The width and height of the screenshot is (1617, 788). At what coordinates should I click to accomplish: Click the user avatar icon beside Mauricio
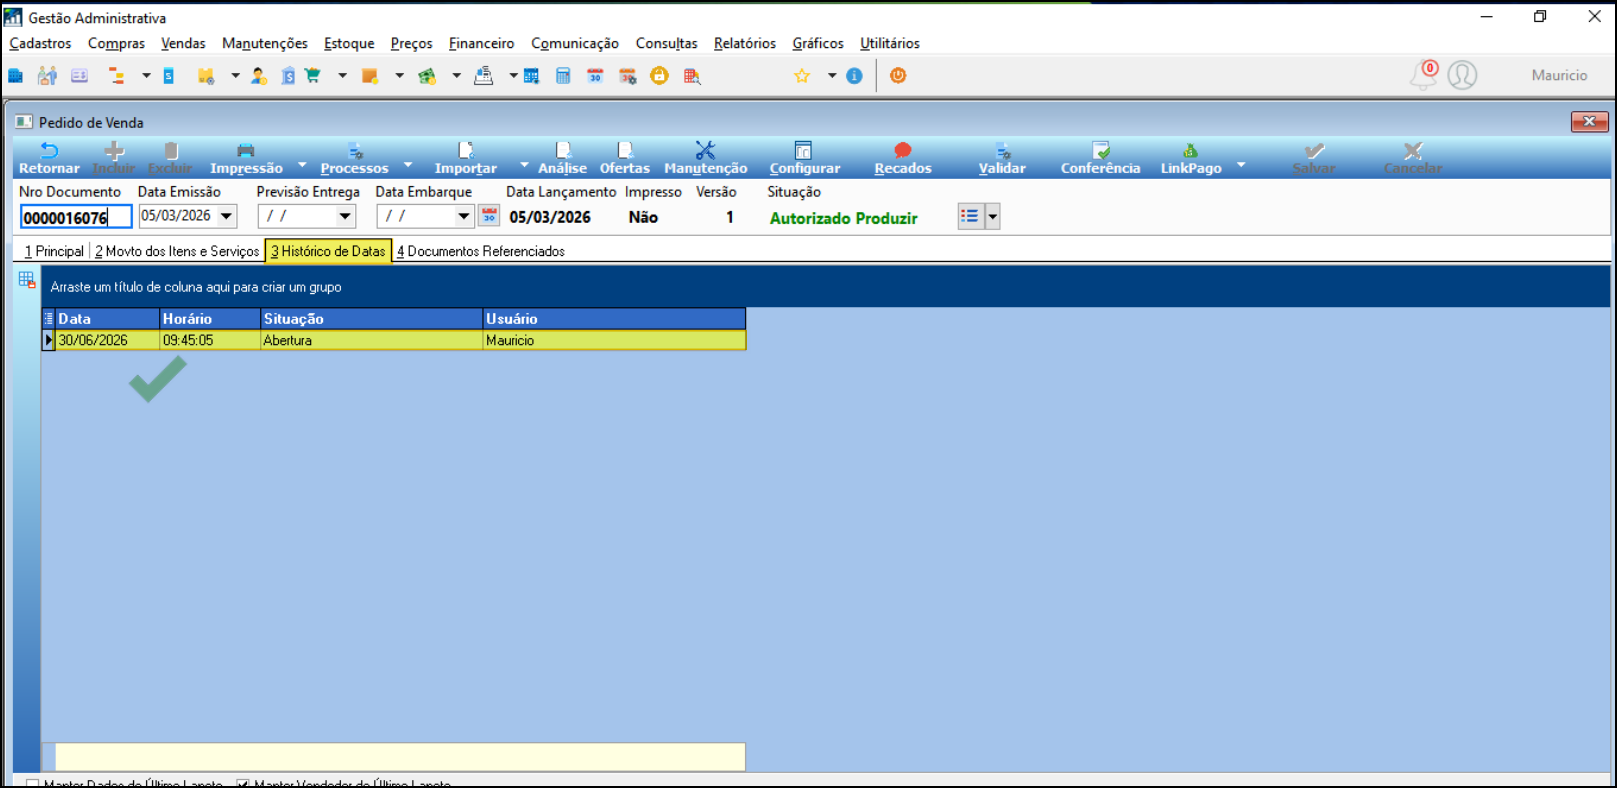point(1462,75)
